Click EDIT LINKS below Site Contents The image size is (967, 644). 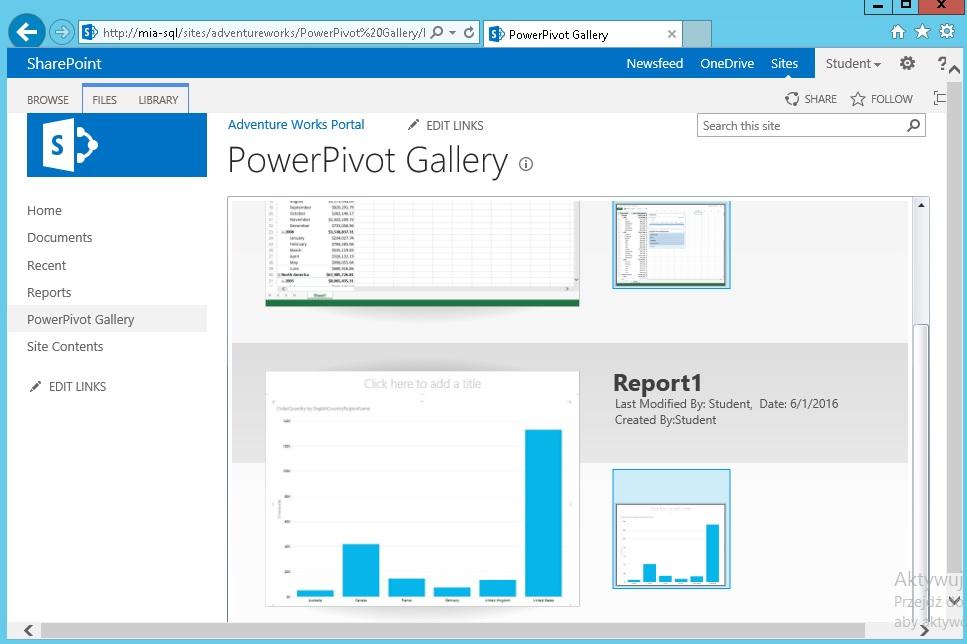point(68,387)
